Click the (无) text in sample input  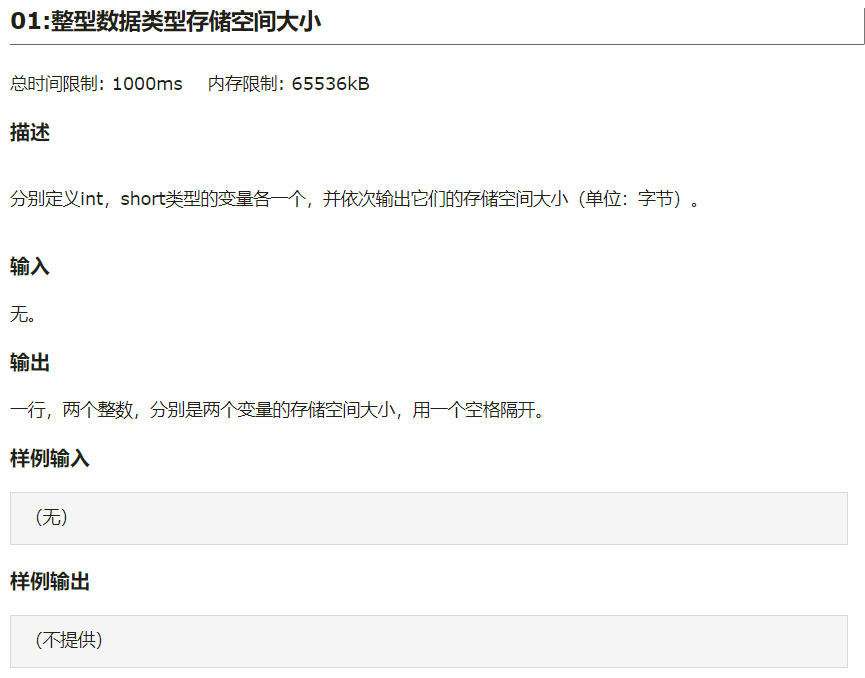click(51, 517)
